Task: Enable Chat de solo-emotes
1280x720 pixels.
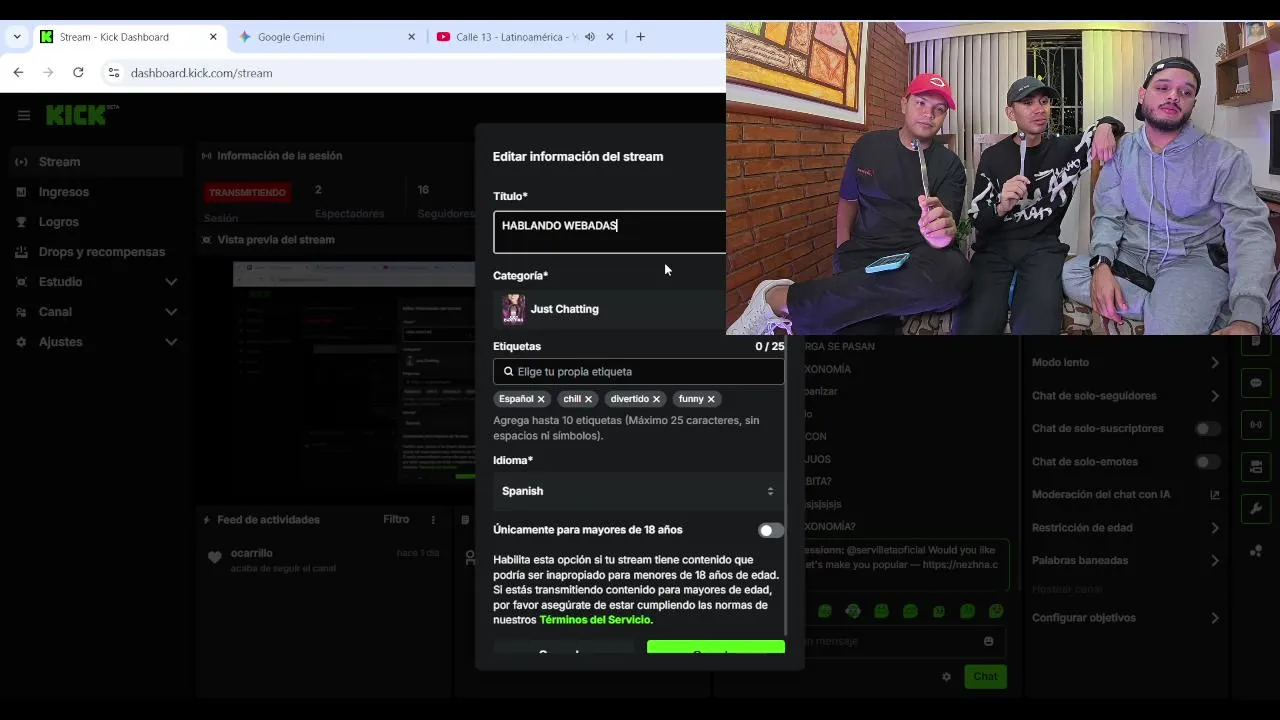Action: click(x=1208, y=462)
